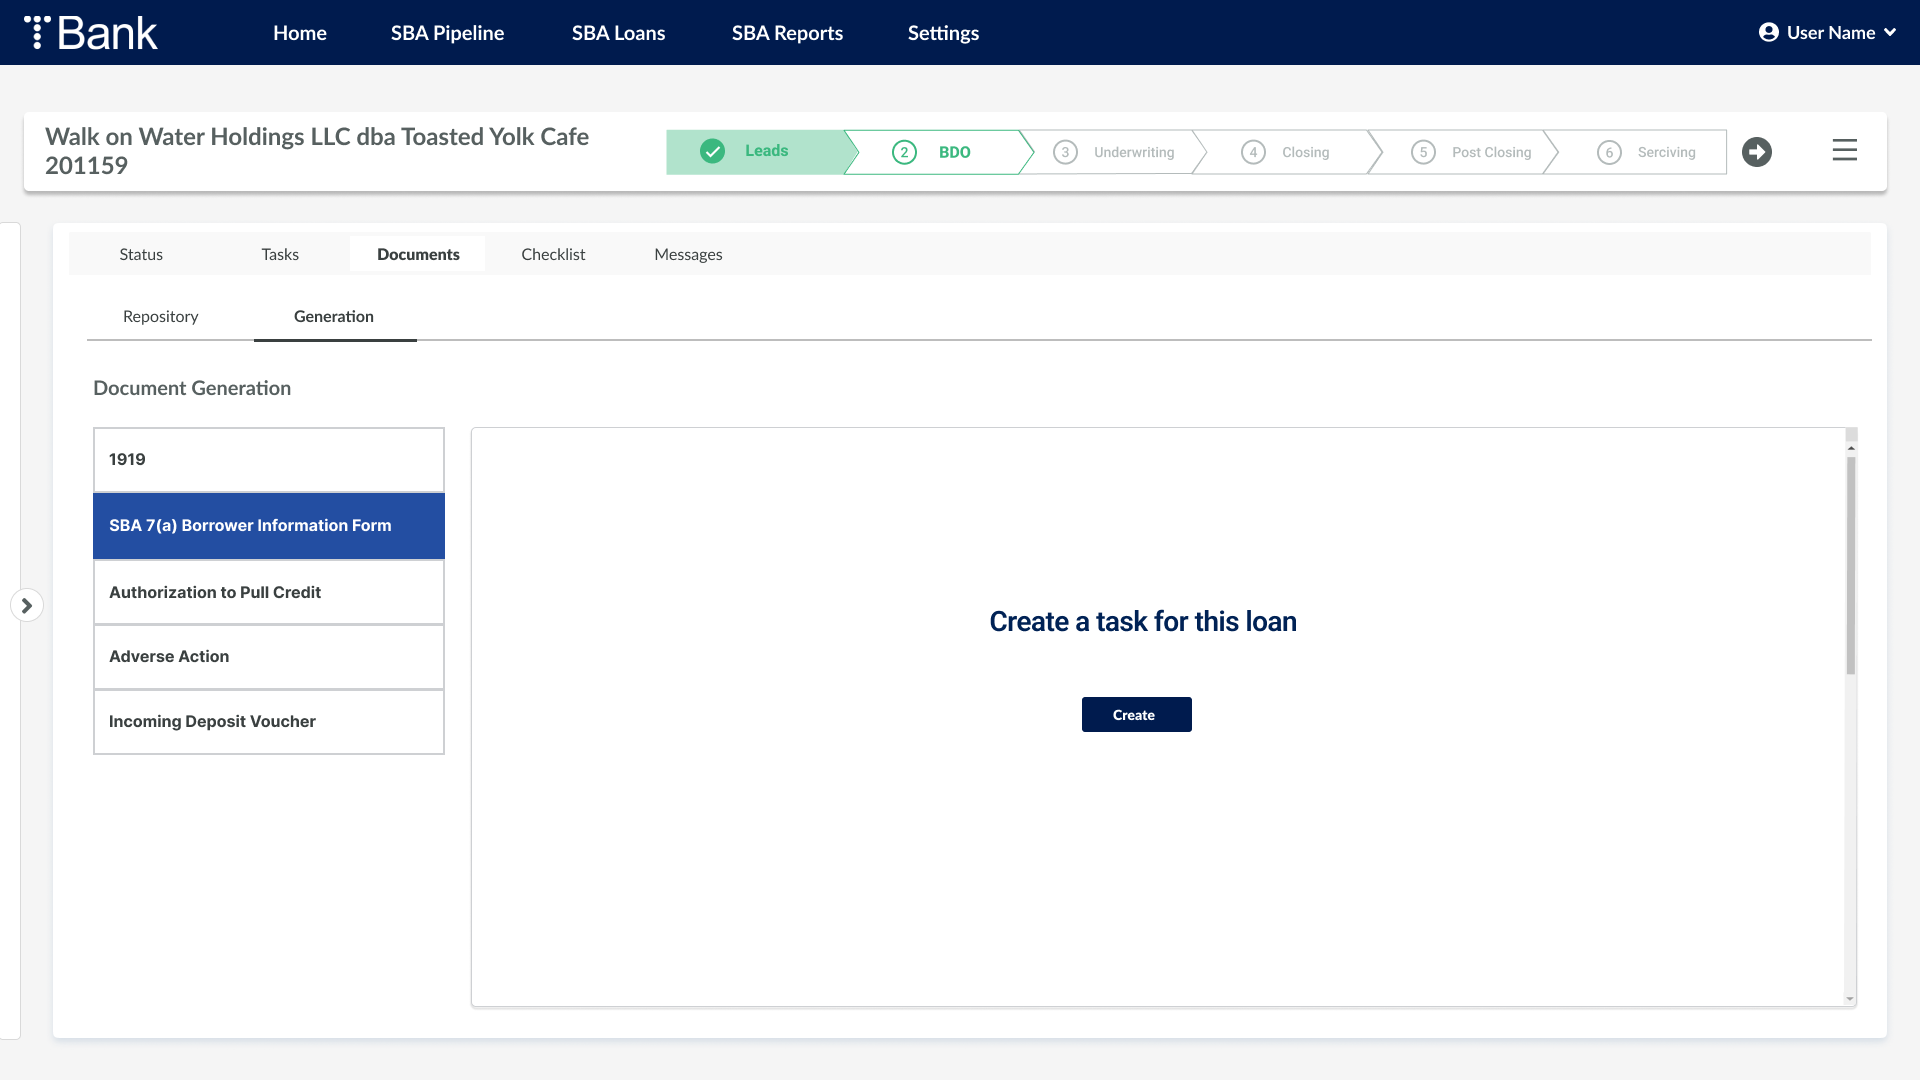
Task: Click the dark arrow next-stage icon
Action: pos(1756,152)
